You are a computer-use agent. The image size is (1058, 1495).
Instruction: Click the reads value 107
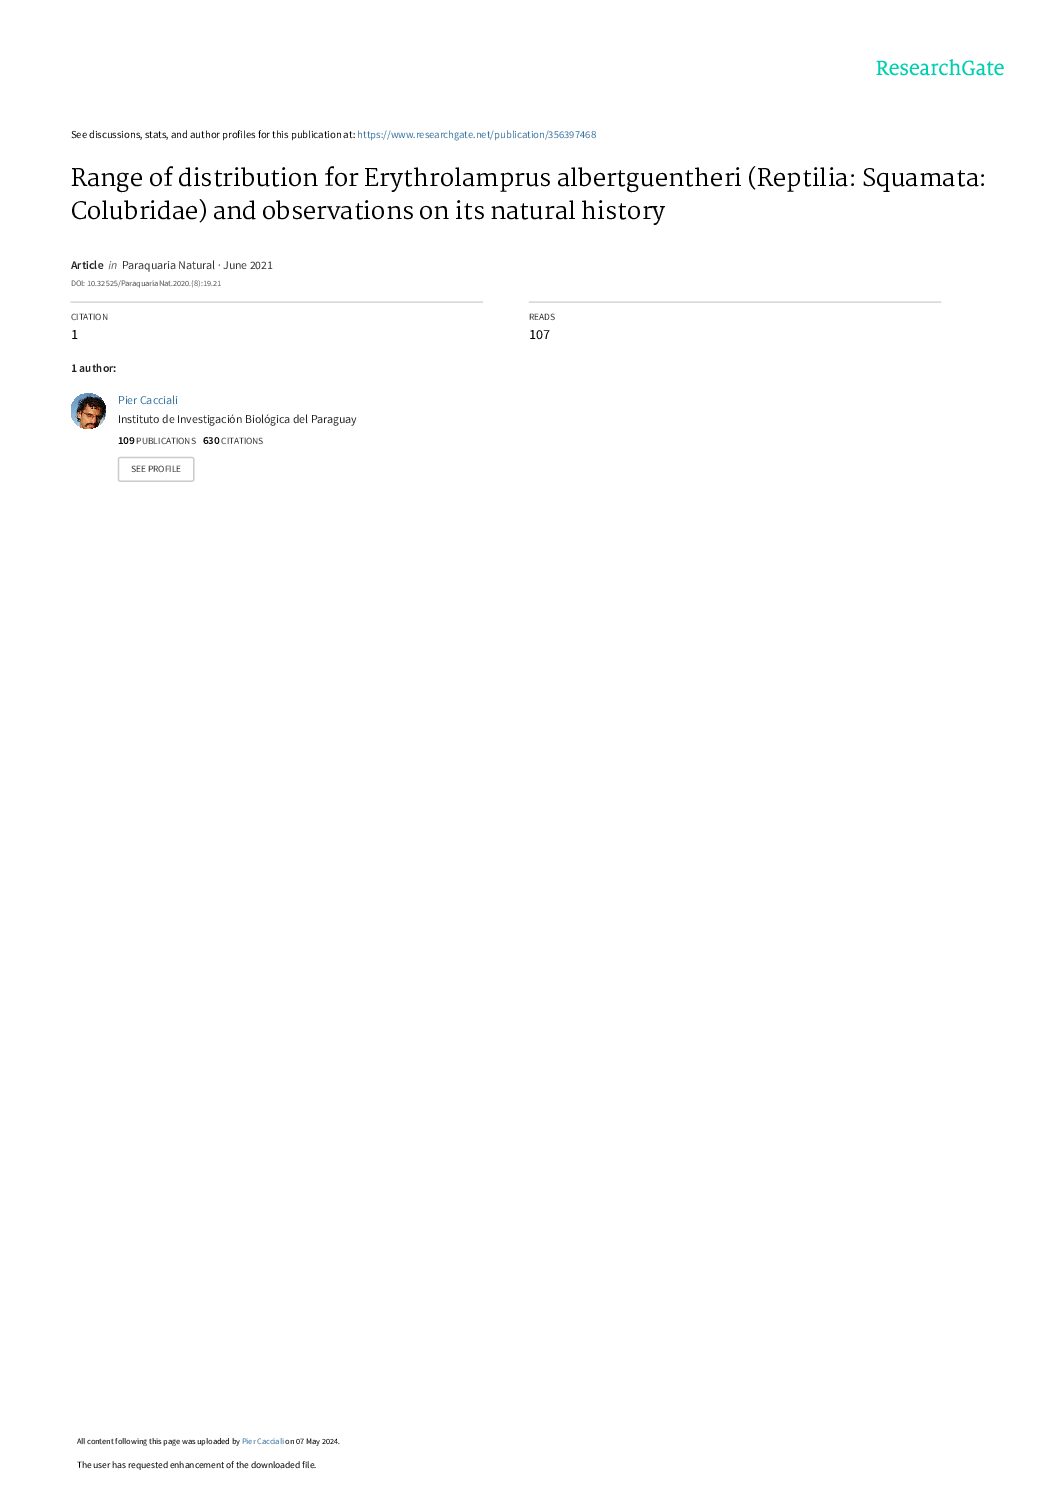point(539,335)
